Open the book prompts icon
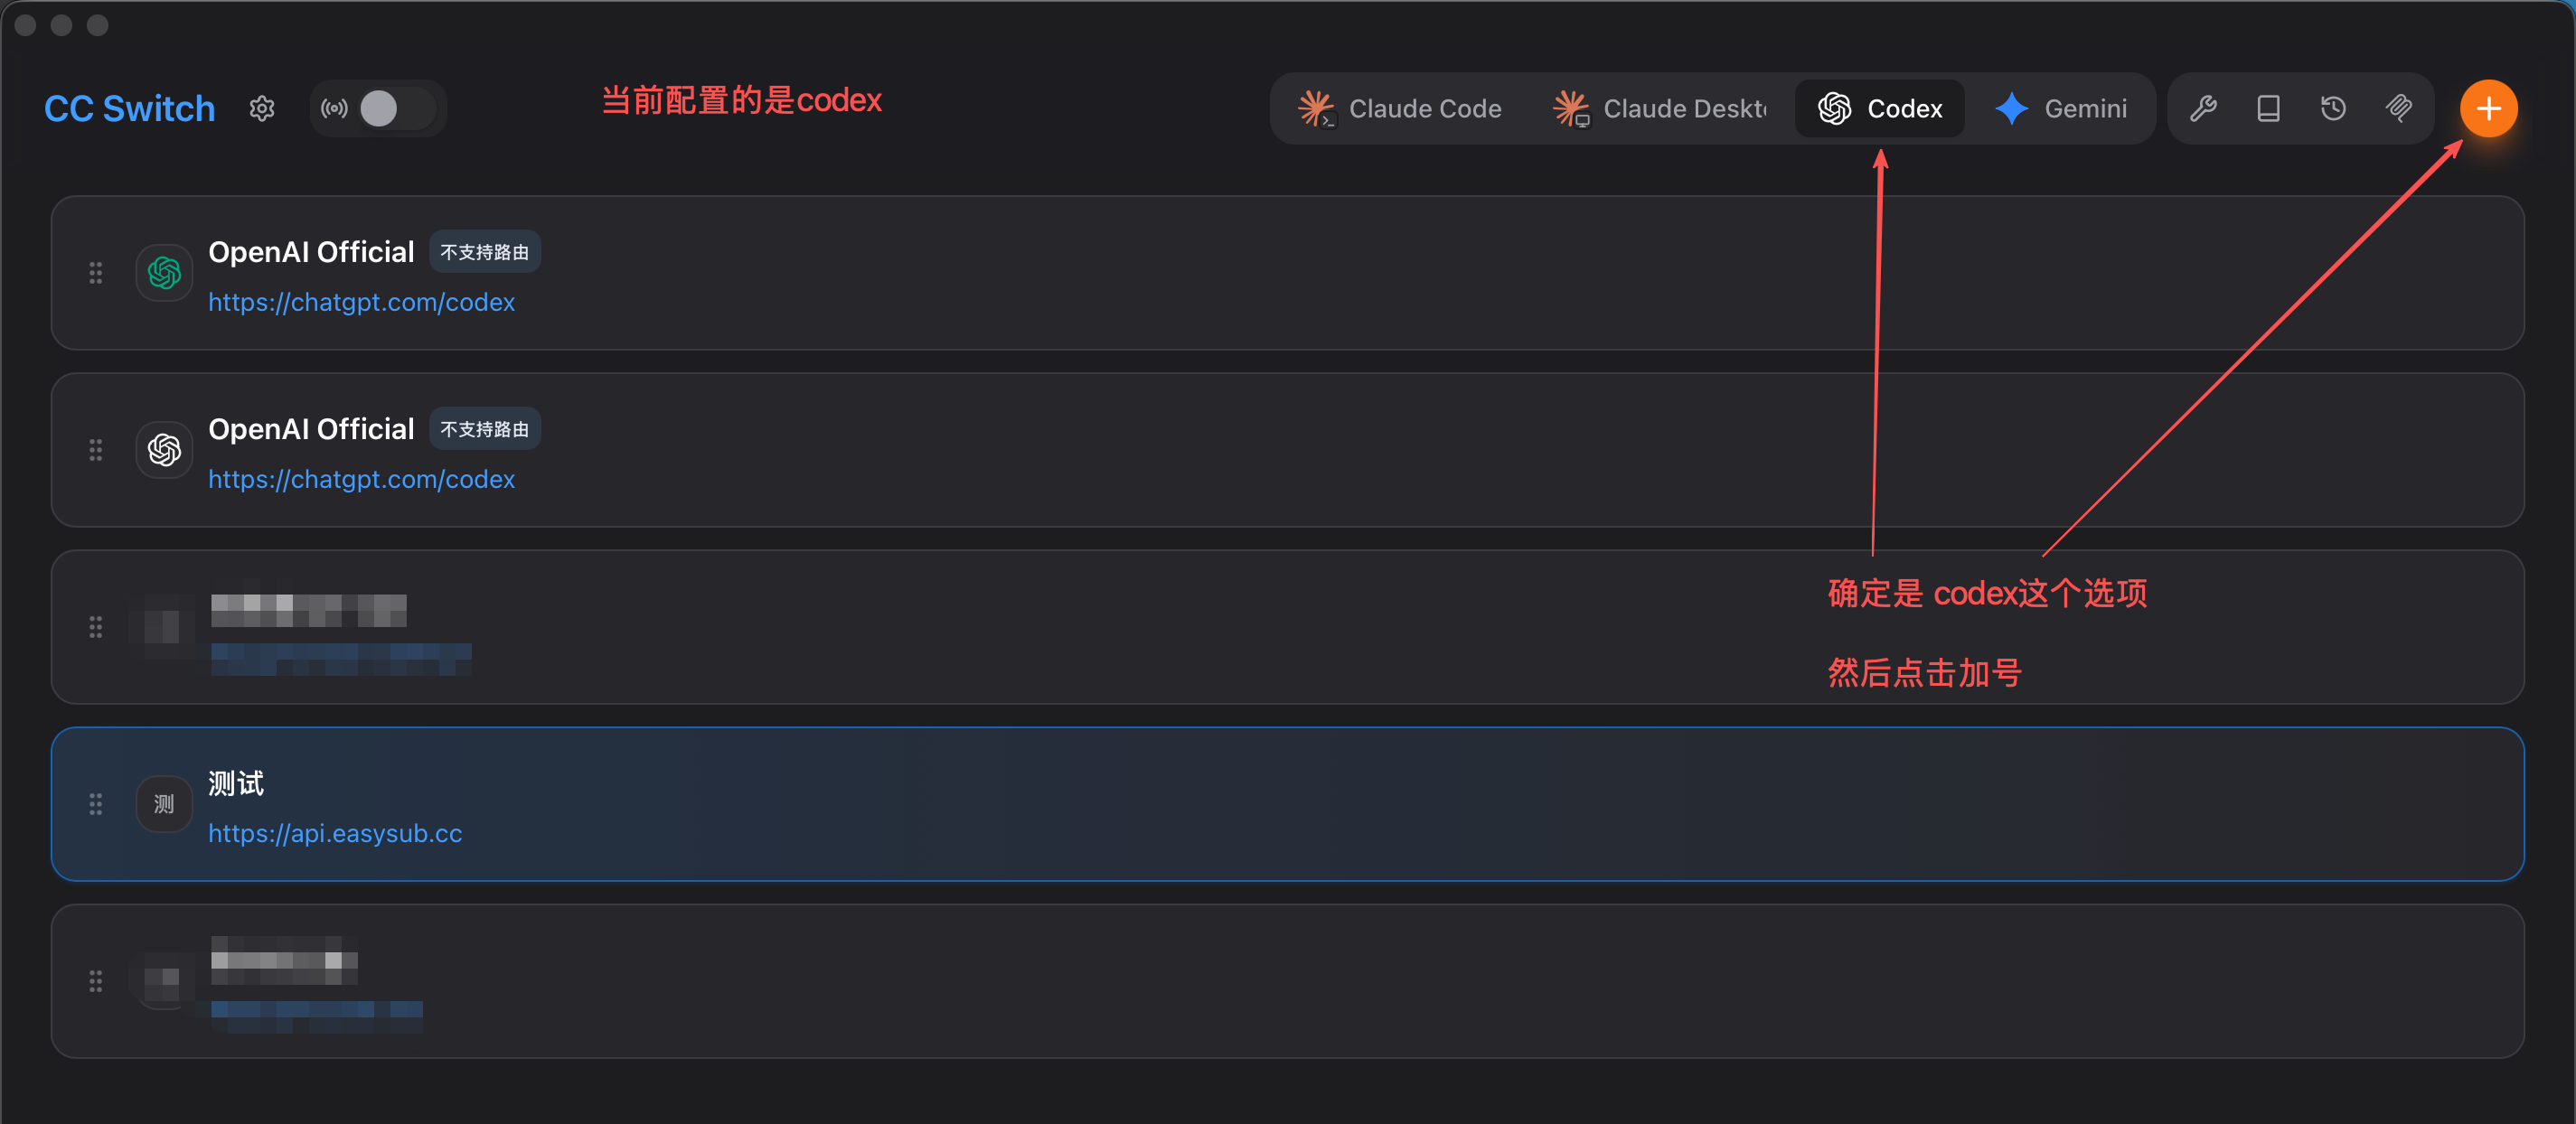2576x1124 pixels. pyautogui.click(x=2268, y=108)
